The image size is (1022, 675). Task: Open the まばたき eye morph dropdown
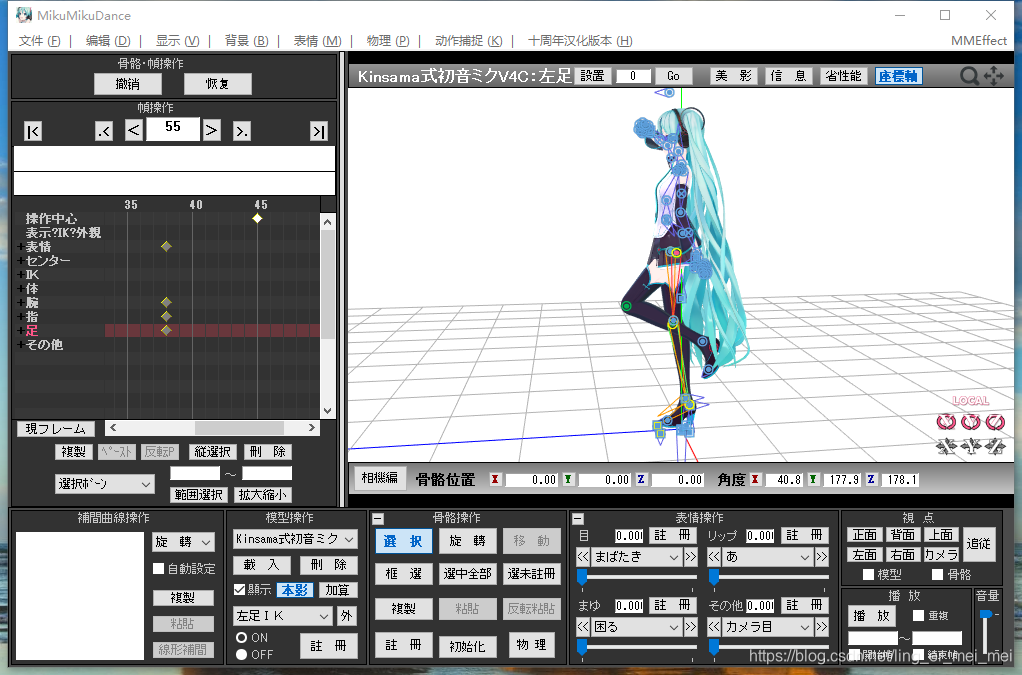(x=636, y=557)
